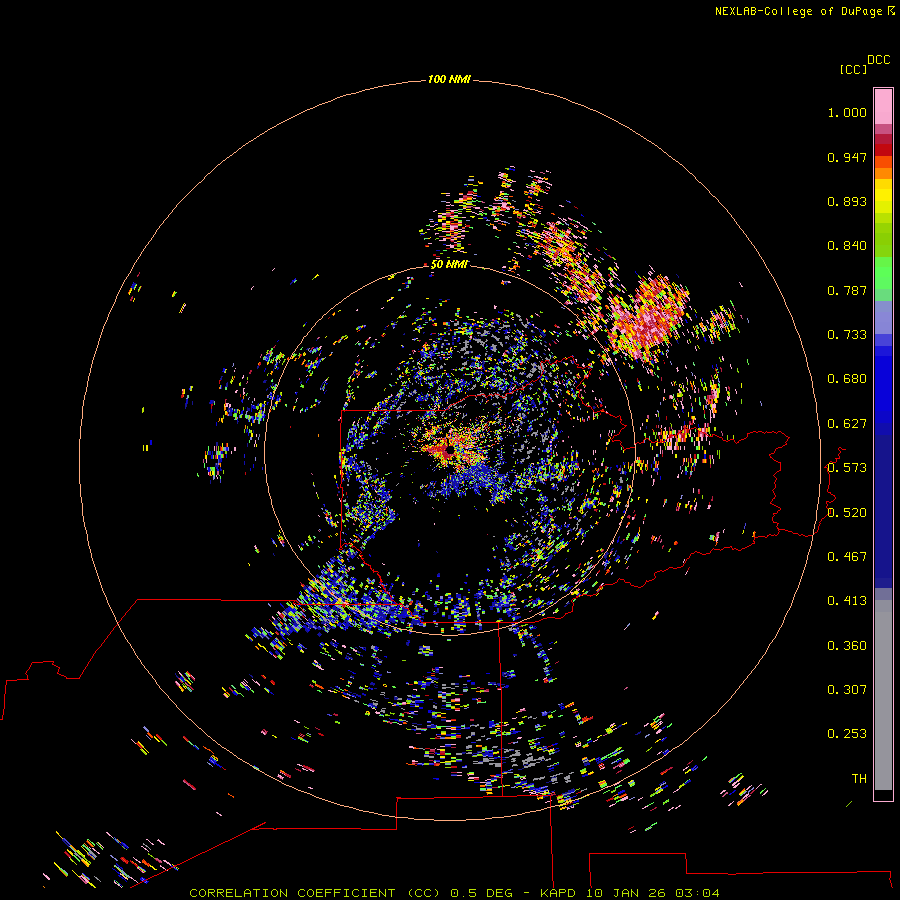Screen dimensions: 900x900
Task: Click the 0.680 scale value
Action: [x=847, y=379]
